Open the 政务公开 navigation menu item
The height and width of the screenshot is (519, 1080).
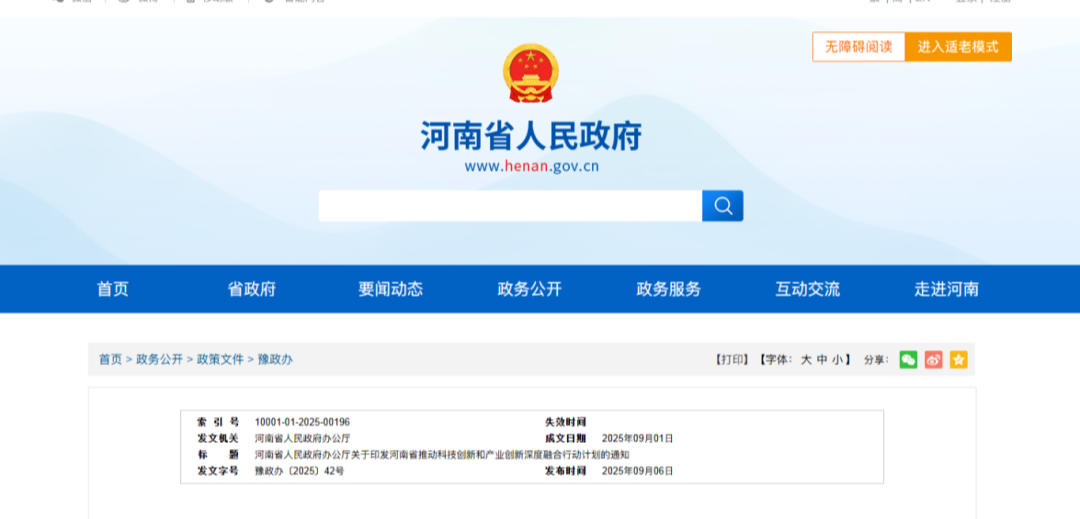[x=530, y=289]
